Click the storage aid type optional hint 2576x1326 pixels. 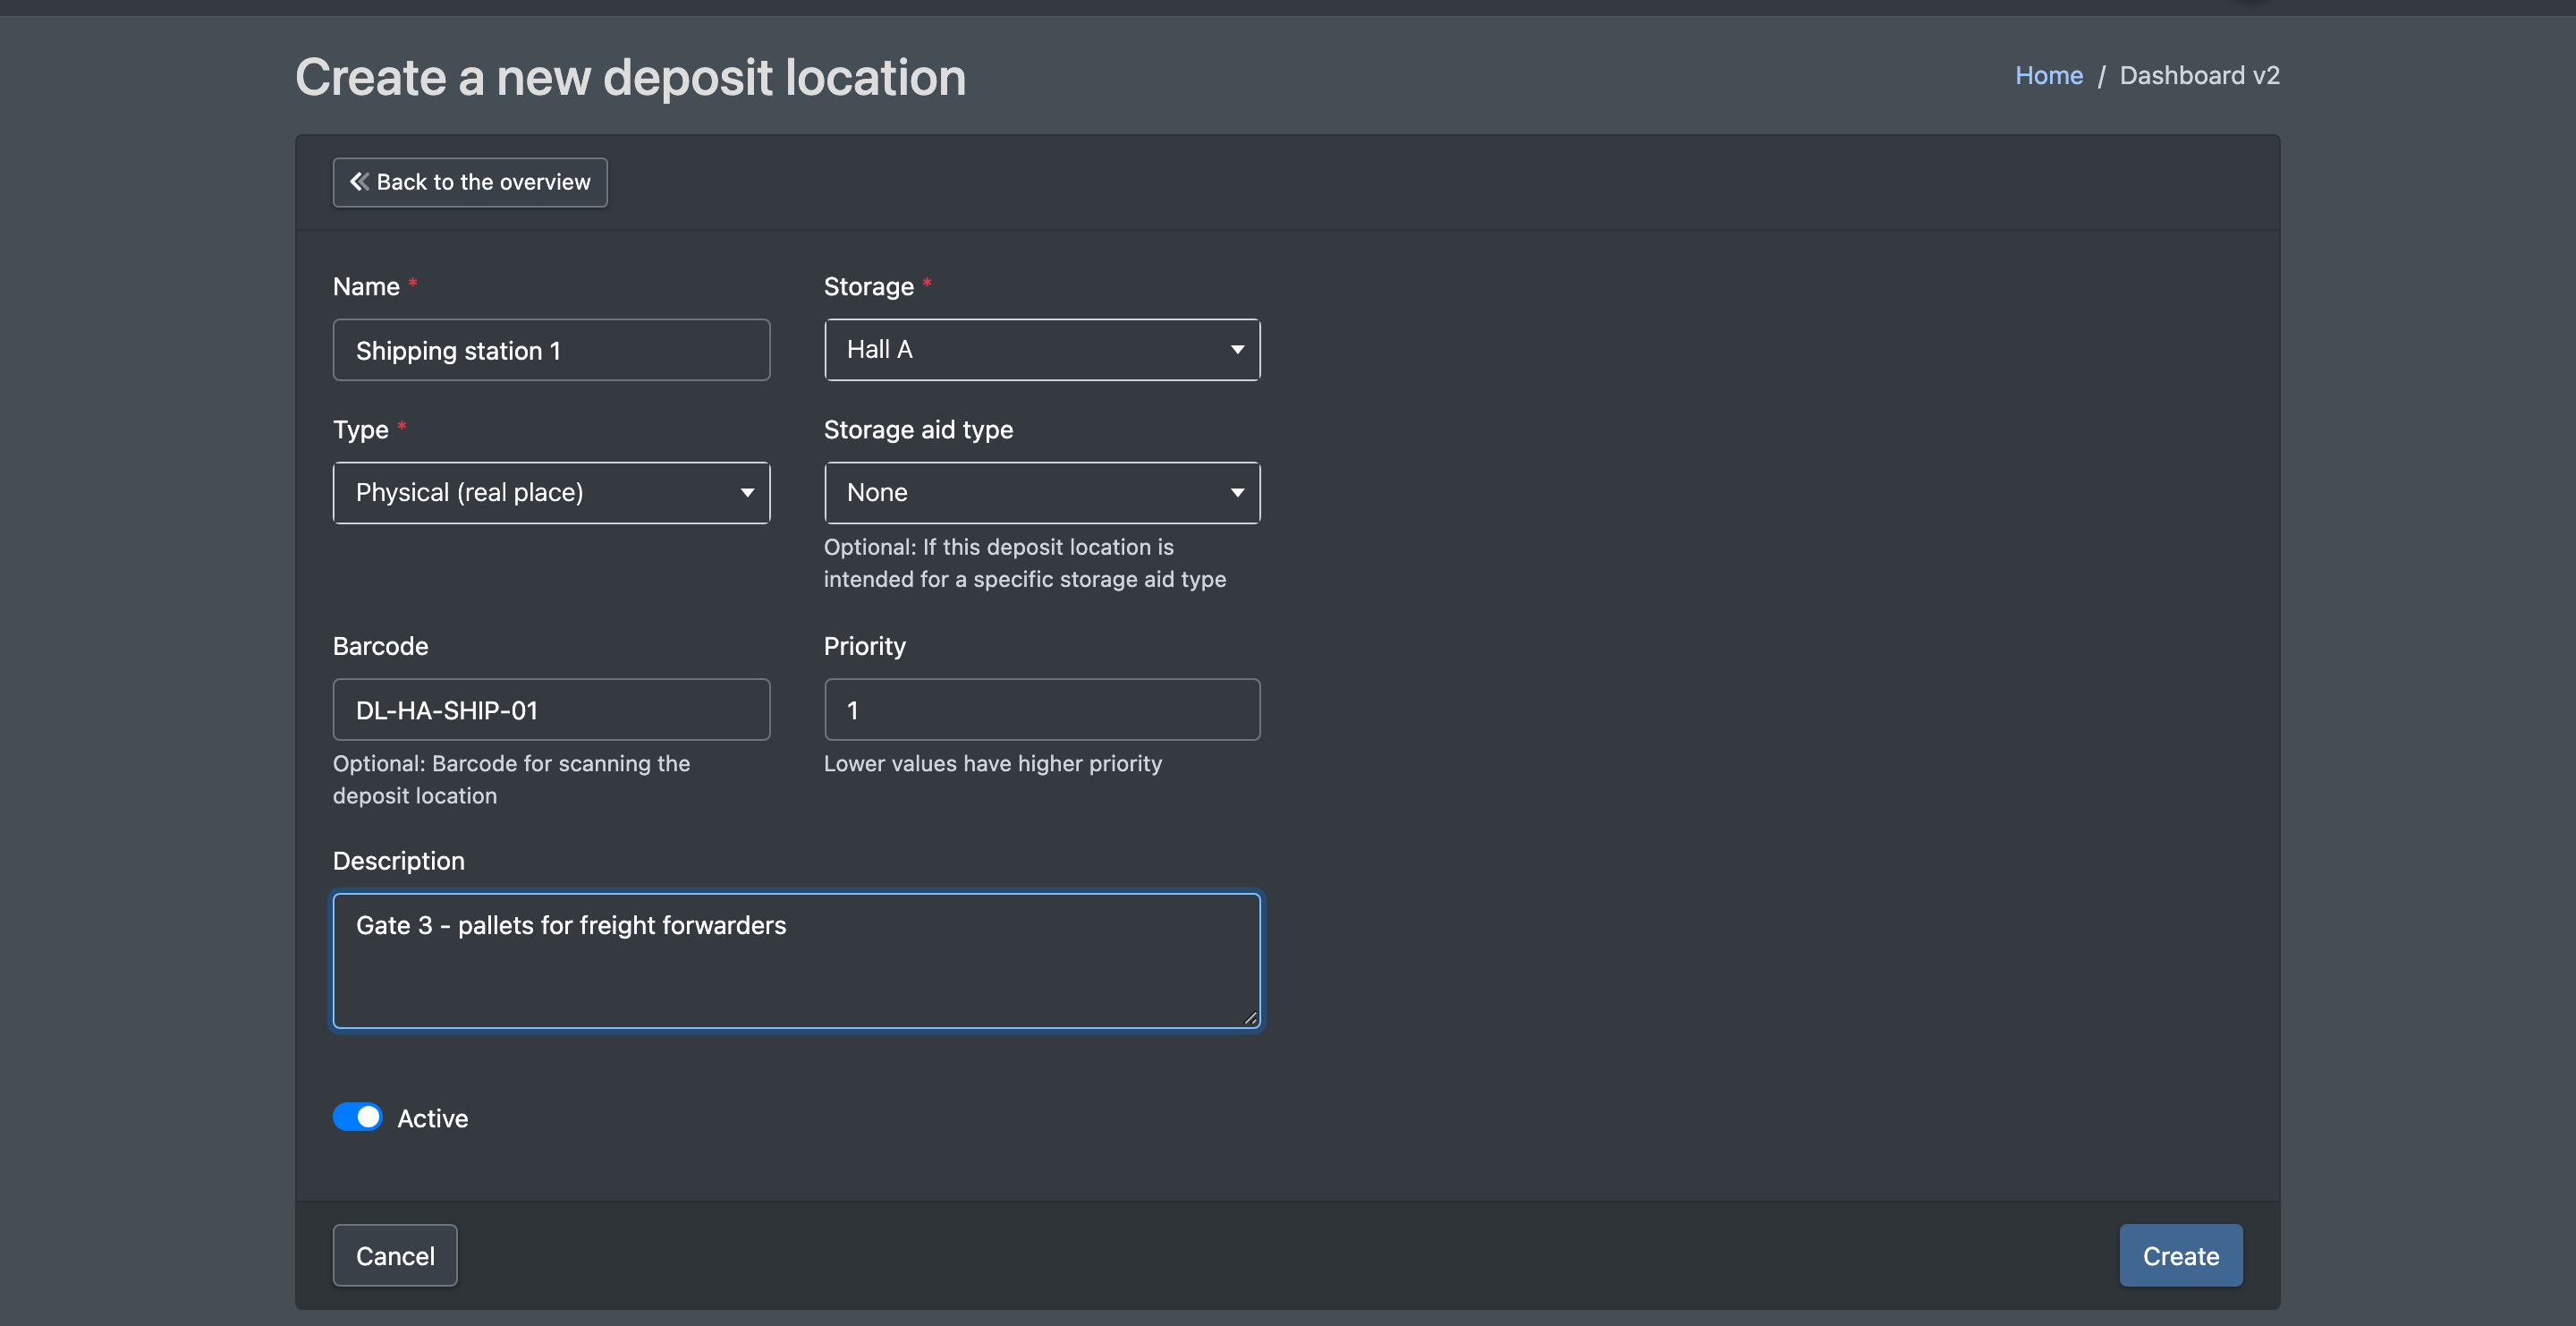pyautogui.click(x=1024, y=563)
